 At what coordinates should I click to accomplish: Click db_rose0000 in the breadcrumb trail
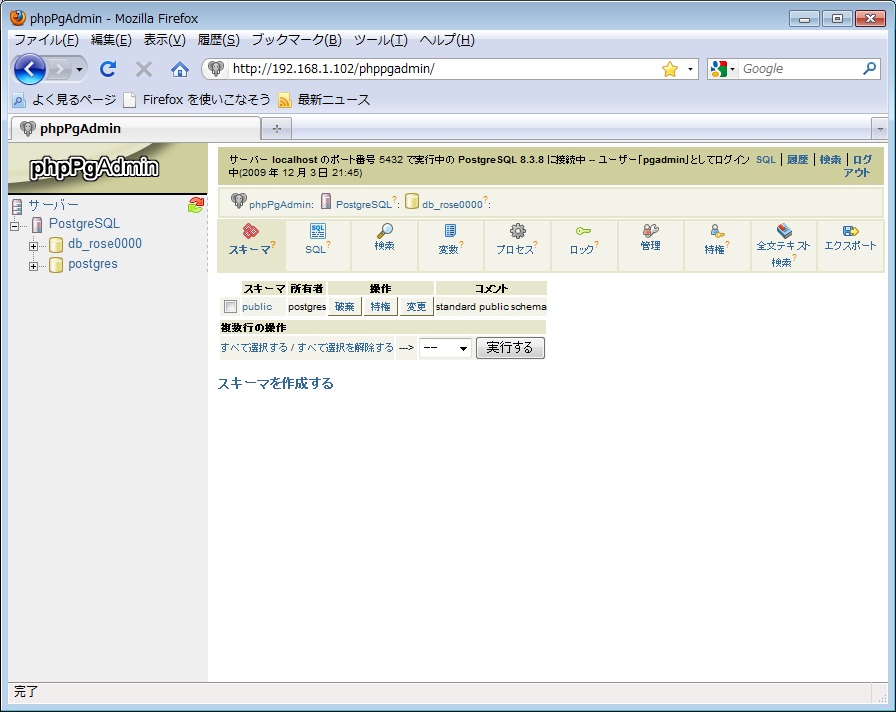click(452, 205)
